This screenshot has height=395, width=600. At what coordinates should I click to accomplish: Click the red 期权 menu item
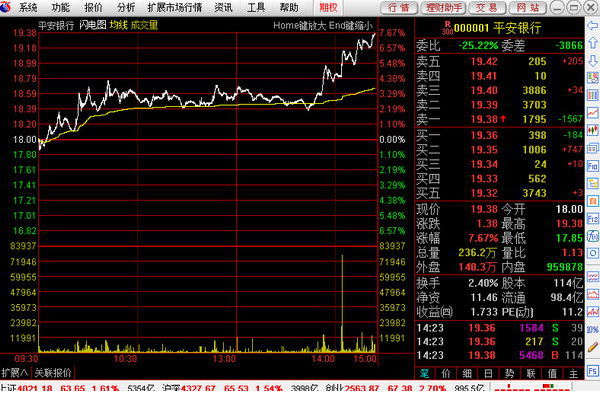(328, 7)
